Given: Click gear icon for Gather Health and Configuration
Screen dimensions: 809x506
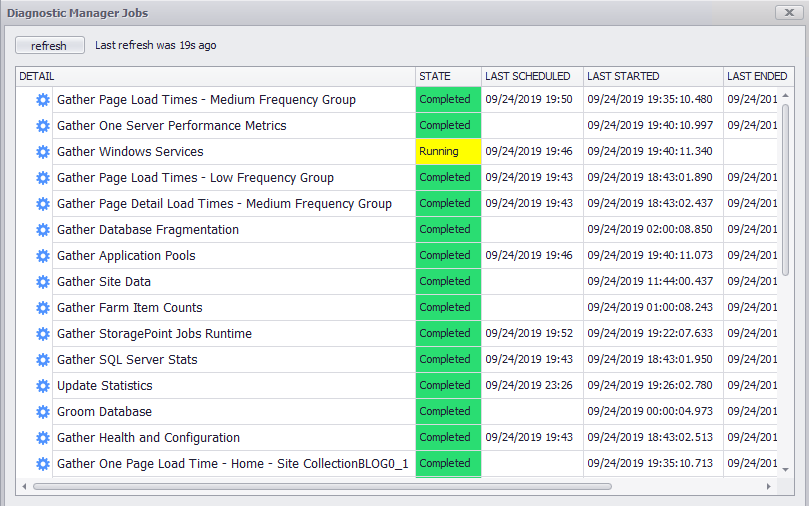Looking at the screenshot, I should coord(43,438).
